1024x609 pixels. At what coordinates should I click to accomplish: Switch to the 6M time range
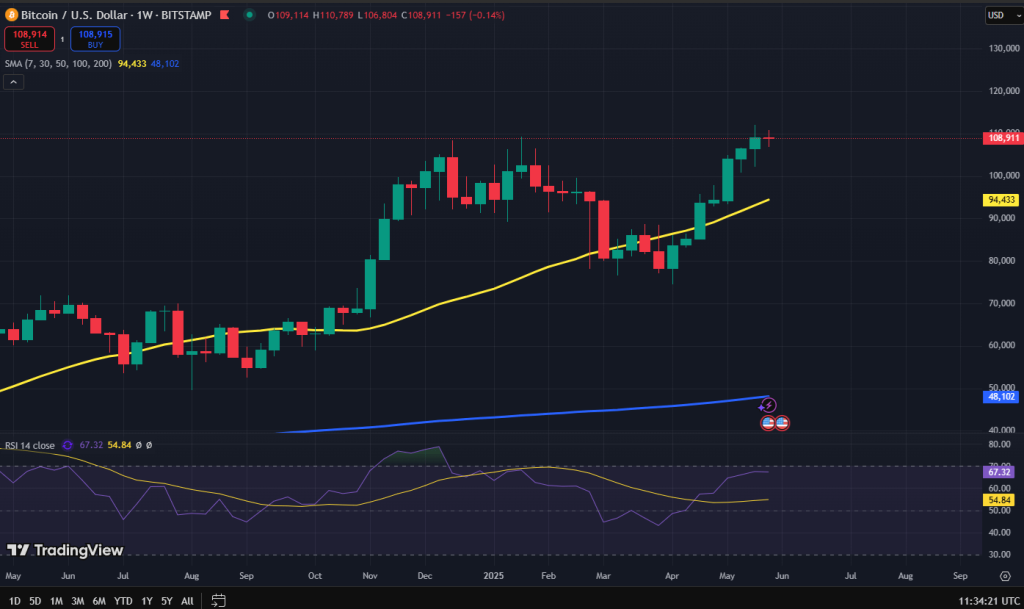(99, 601)
